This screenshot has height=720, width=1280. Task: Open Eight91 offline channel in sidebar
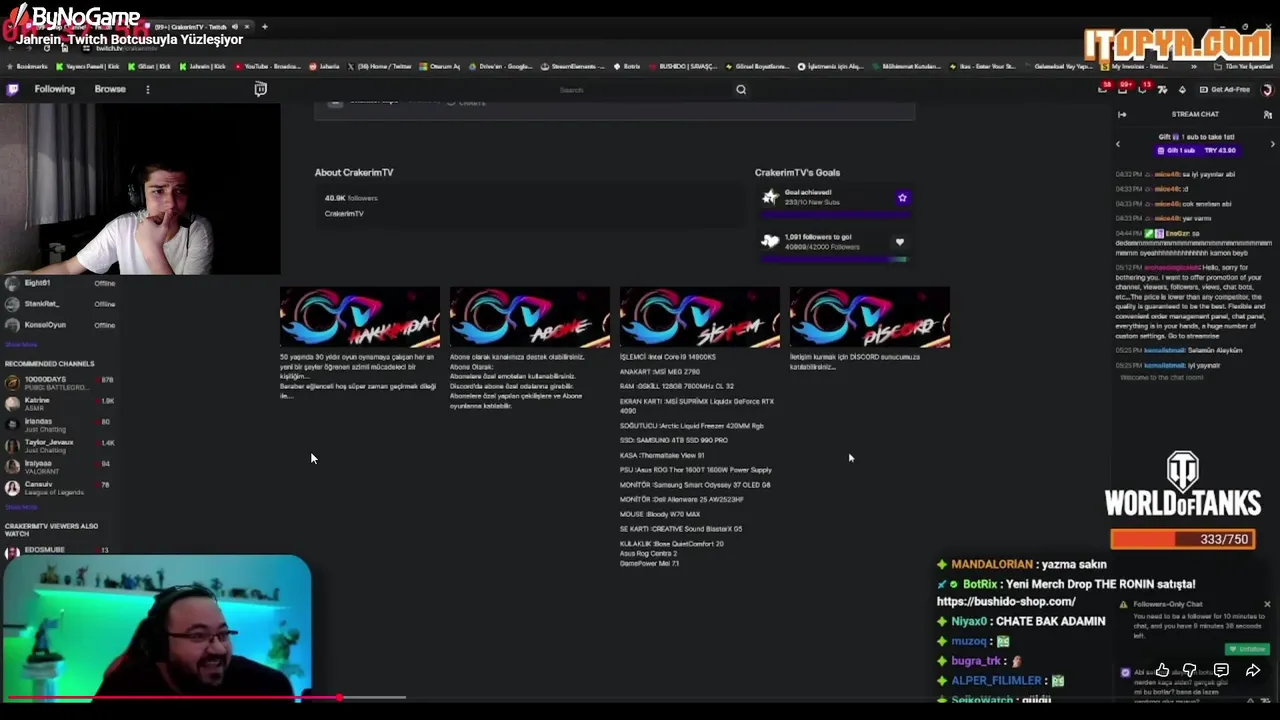[x=60, y=283]
